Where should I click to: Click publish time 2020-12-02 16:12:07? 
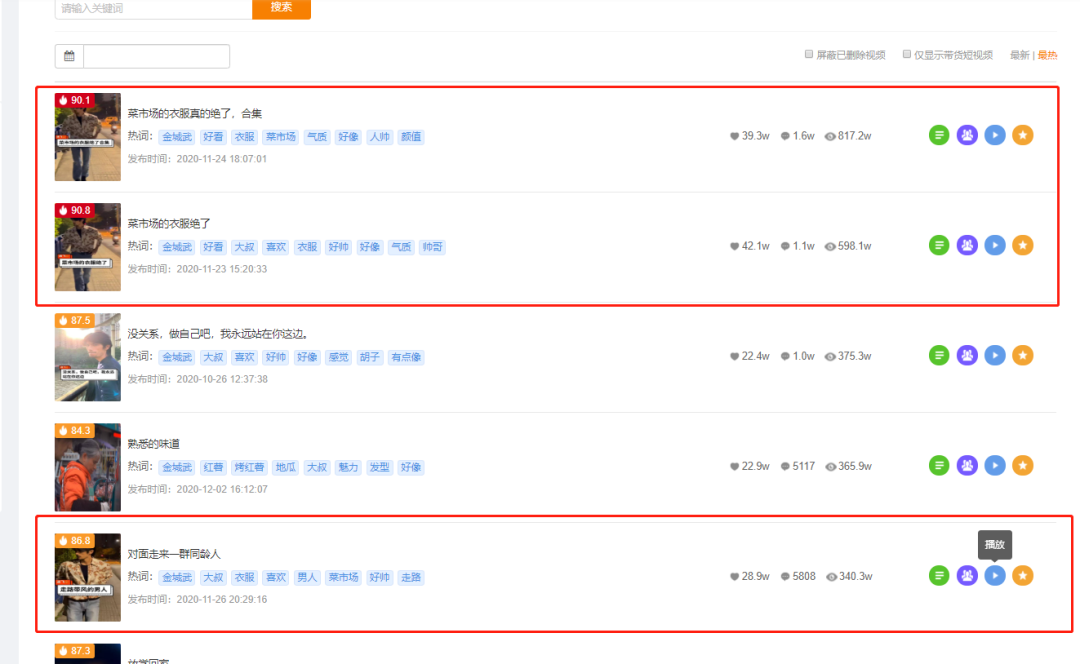(x=222, y=490)
